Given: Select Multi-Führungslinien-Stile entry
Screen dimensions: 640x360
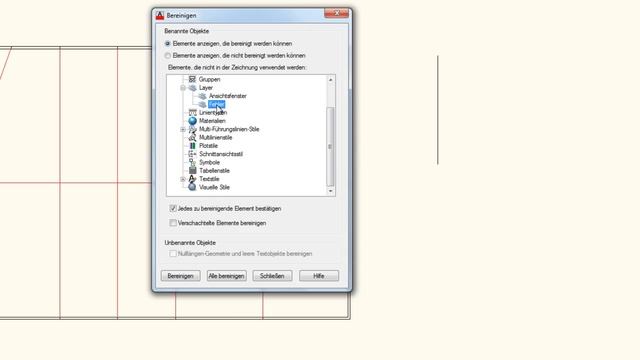Looking at the screenshot, I should click(x=229, y=129).
